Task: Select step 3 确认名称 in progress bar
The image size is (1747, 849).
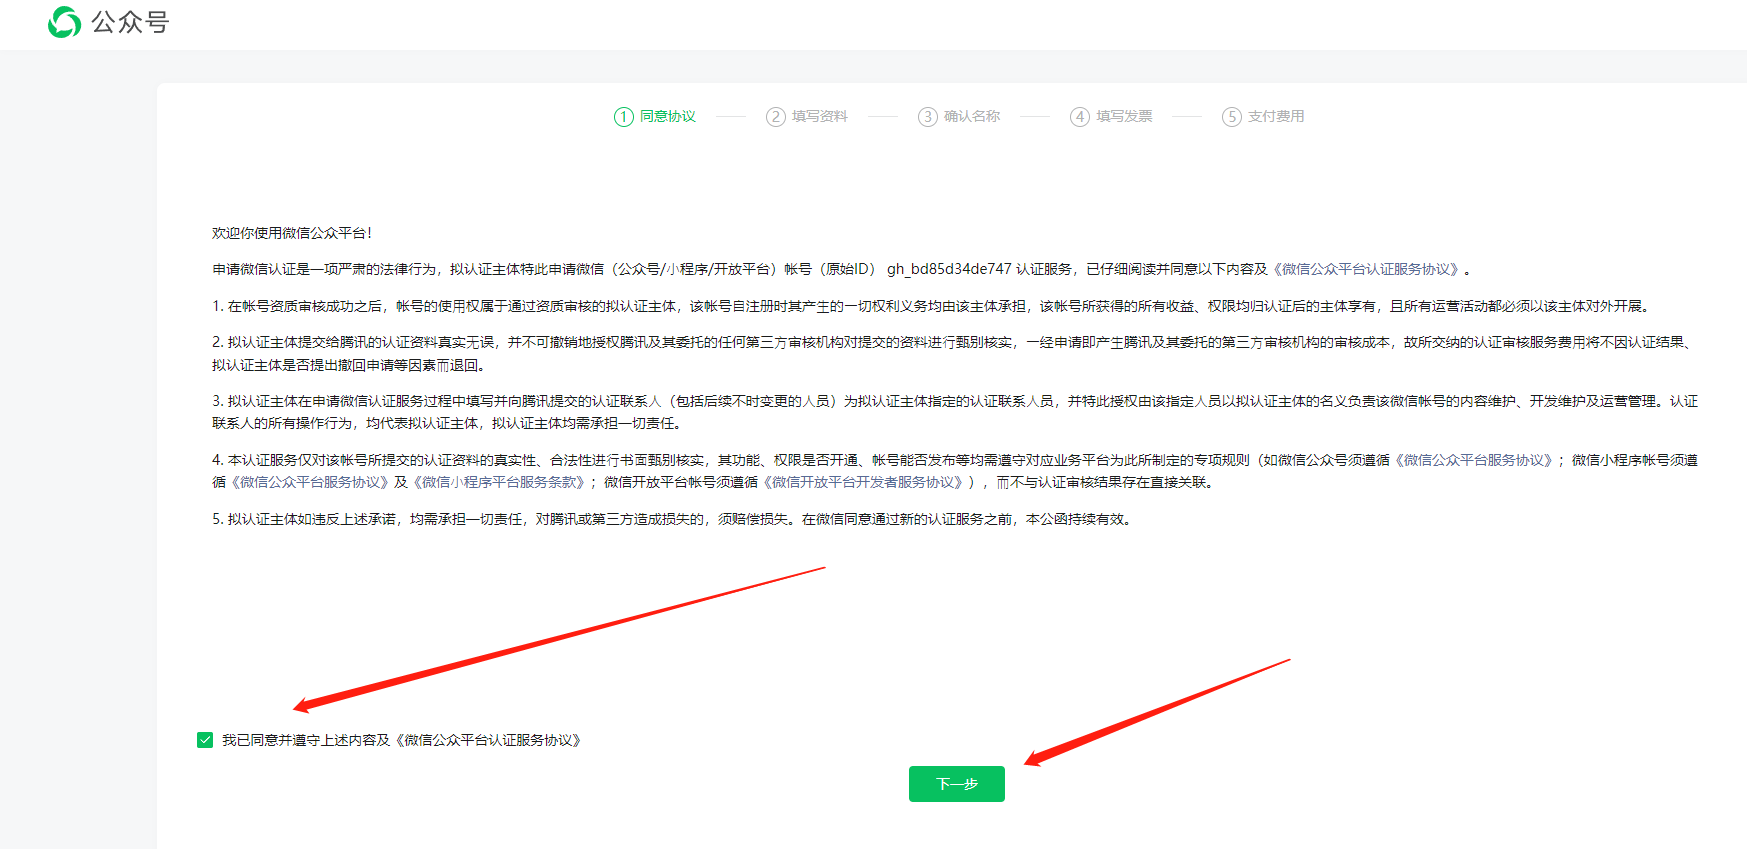Action: point(959,117)
